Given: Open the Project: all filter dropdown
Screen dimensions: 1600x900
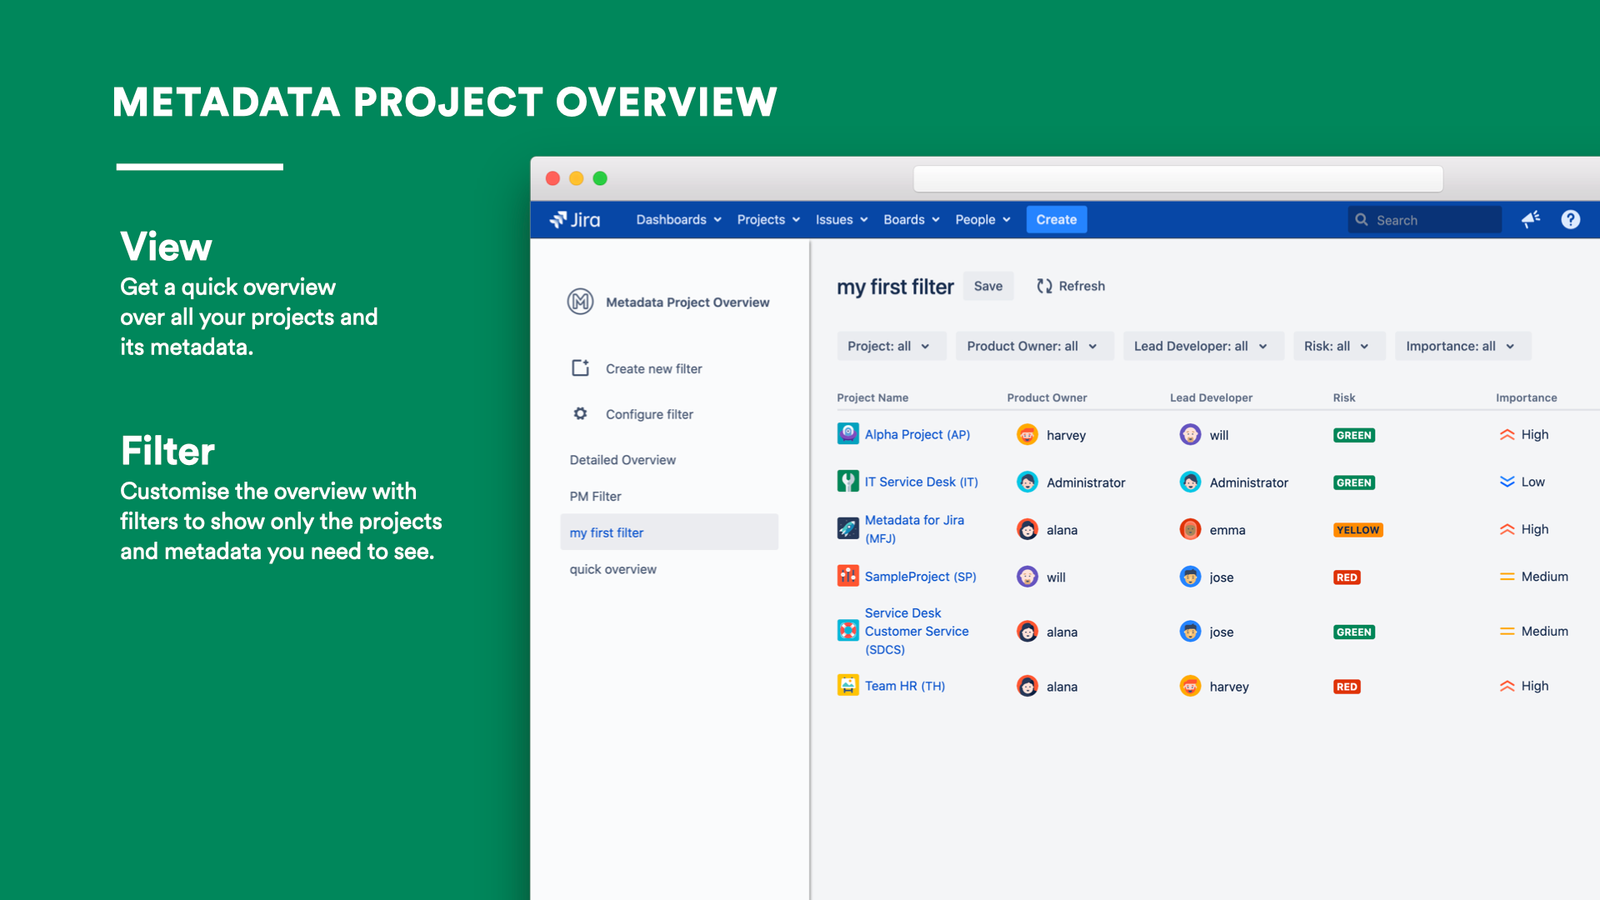Looking at the screenshot, I should coord(891,346).
